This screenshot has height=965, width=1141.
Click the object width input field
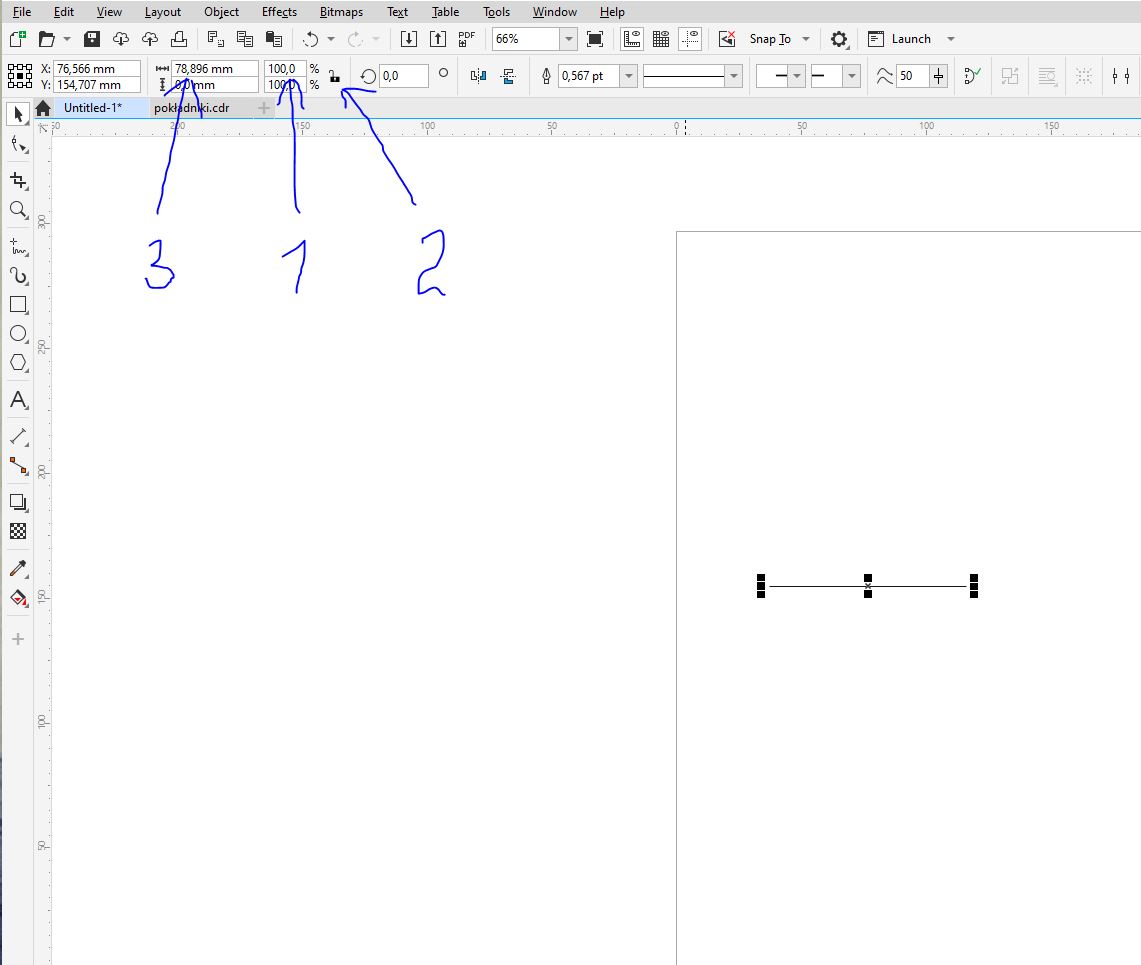point(214,69)
